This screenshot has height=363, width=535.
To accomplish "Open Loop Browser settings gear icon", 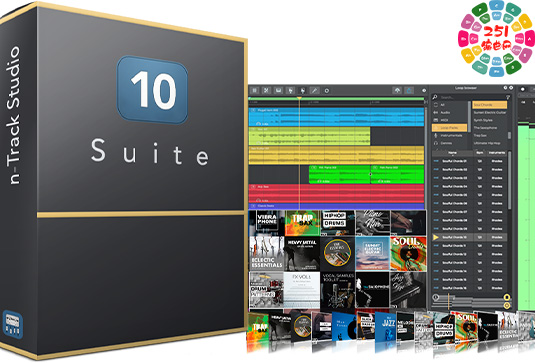I will click(x=506, y=88).
